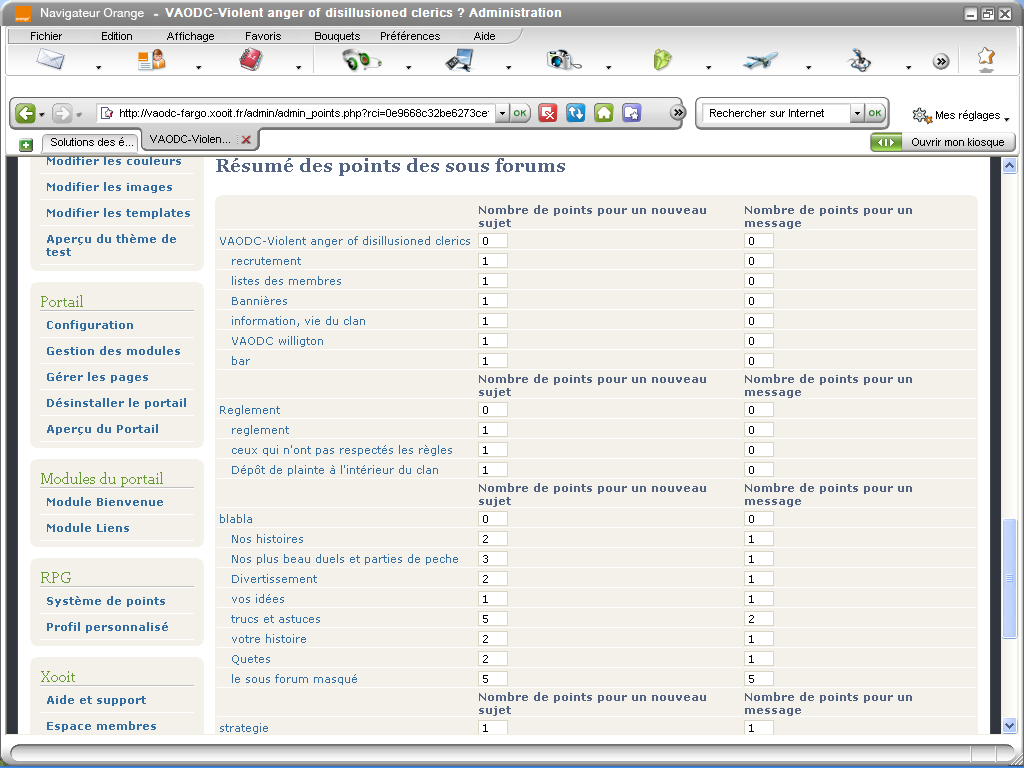Open Module Bienvenue link
Viewport: 1024px width, 768px height.
click(x=104, y=502)
